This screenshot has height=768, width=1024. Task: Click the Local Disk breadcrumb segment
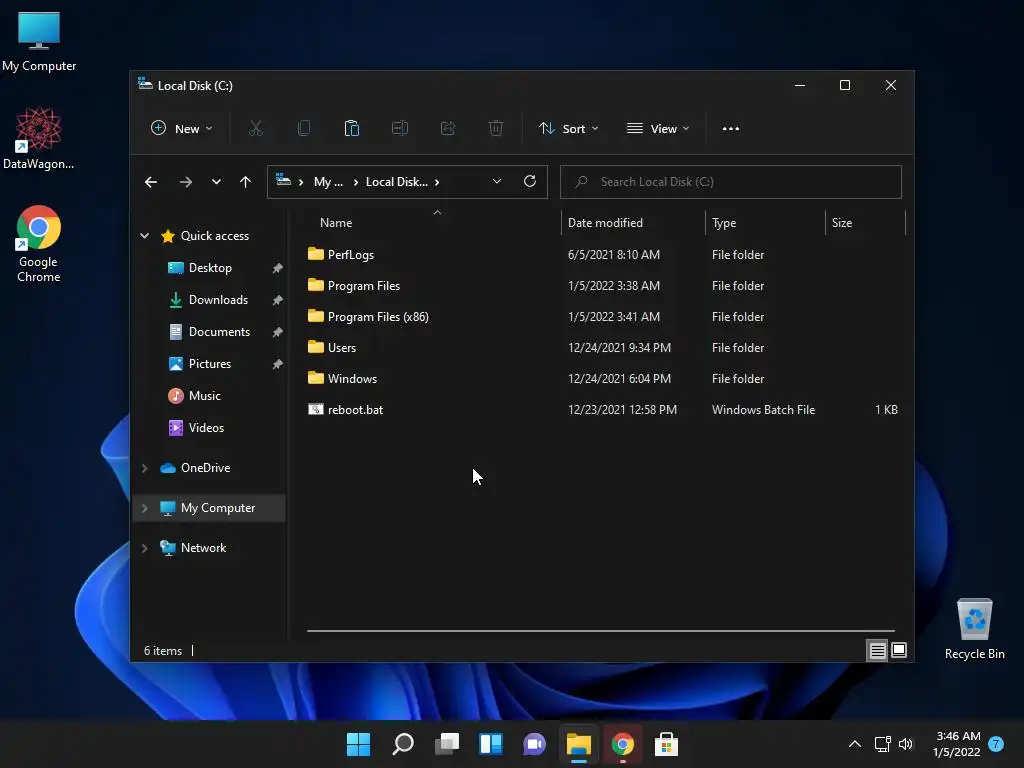[396, 182]
